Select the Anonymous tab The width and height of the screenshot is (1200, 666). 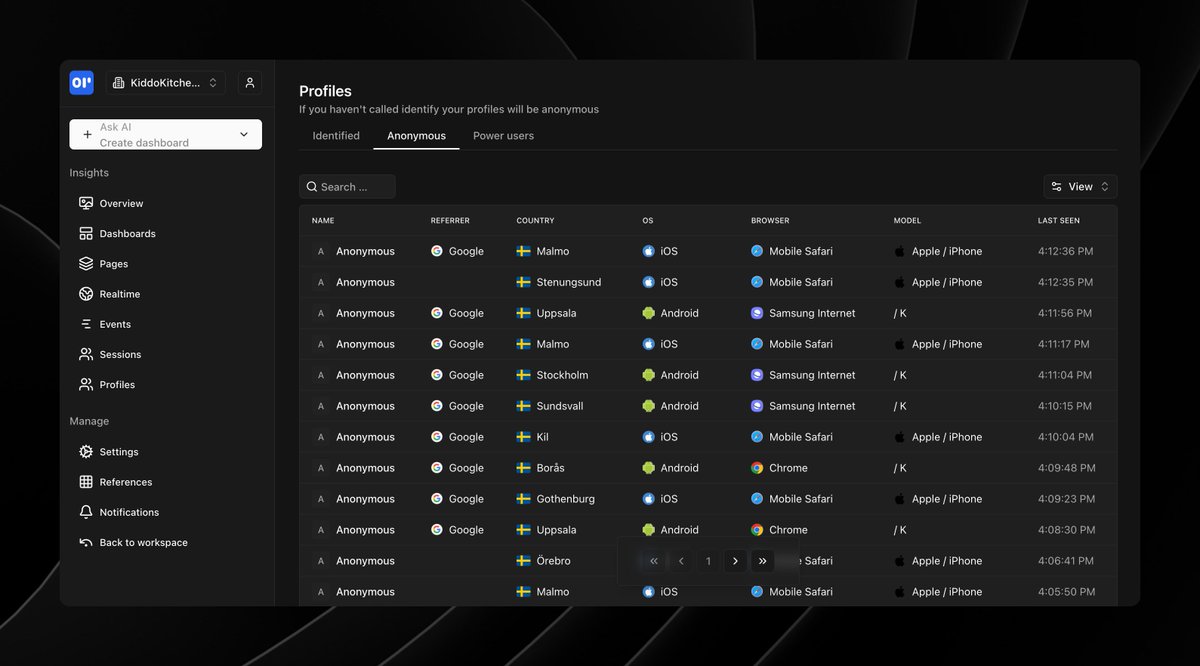[416, 136]
